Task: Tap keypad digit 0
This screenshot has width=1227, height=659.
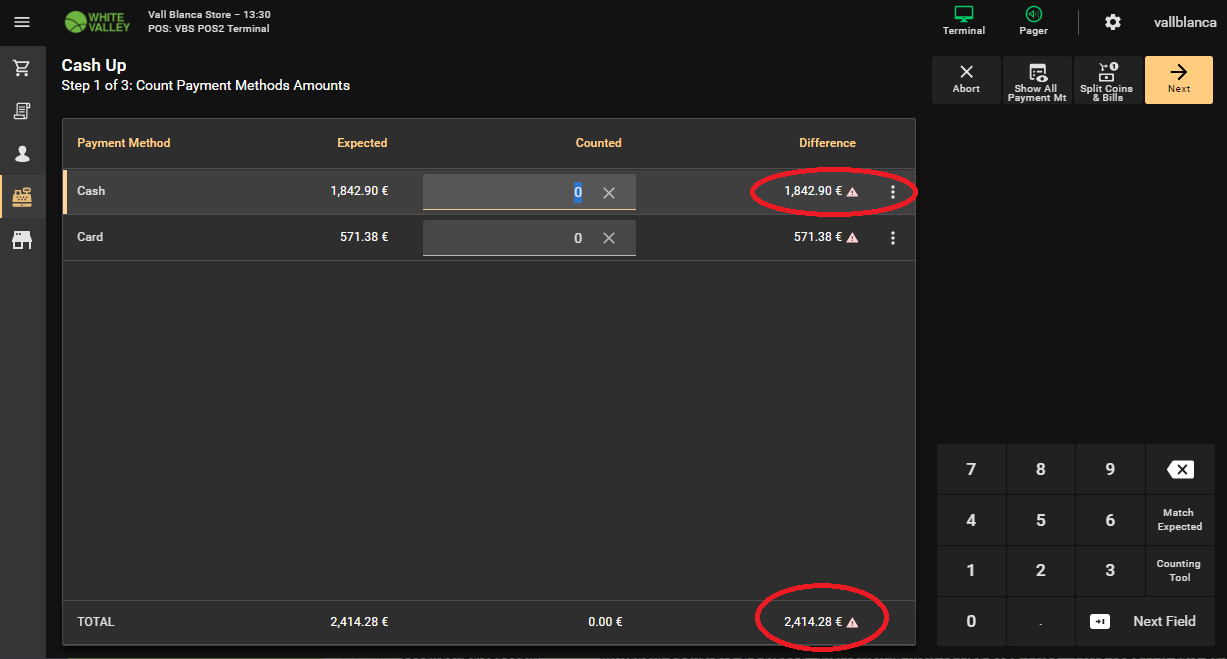Action: tap(971, 621)
